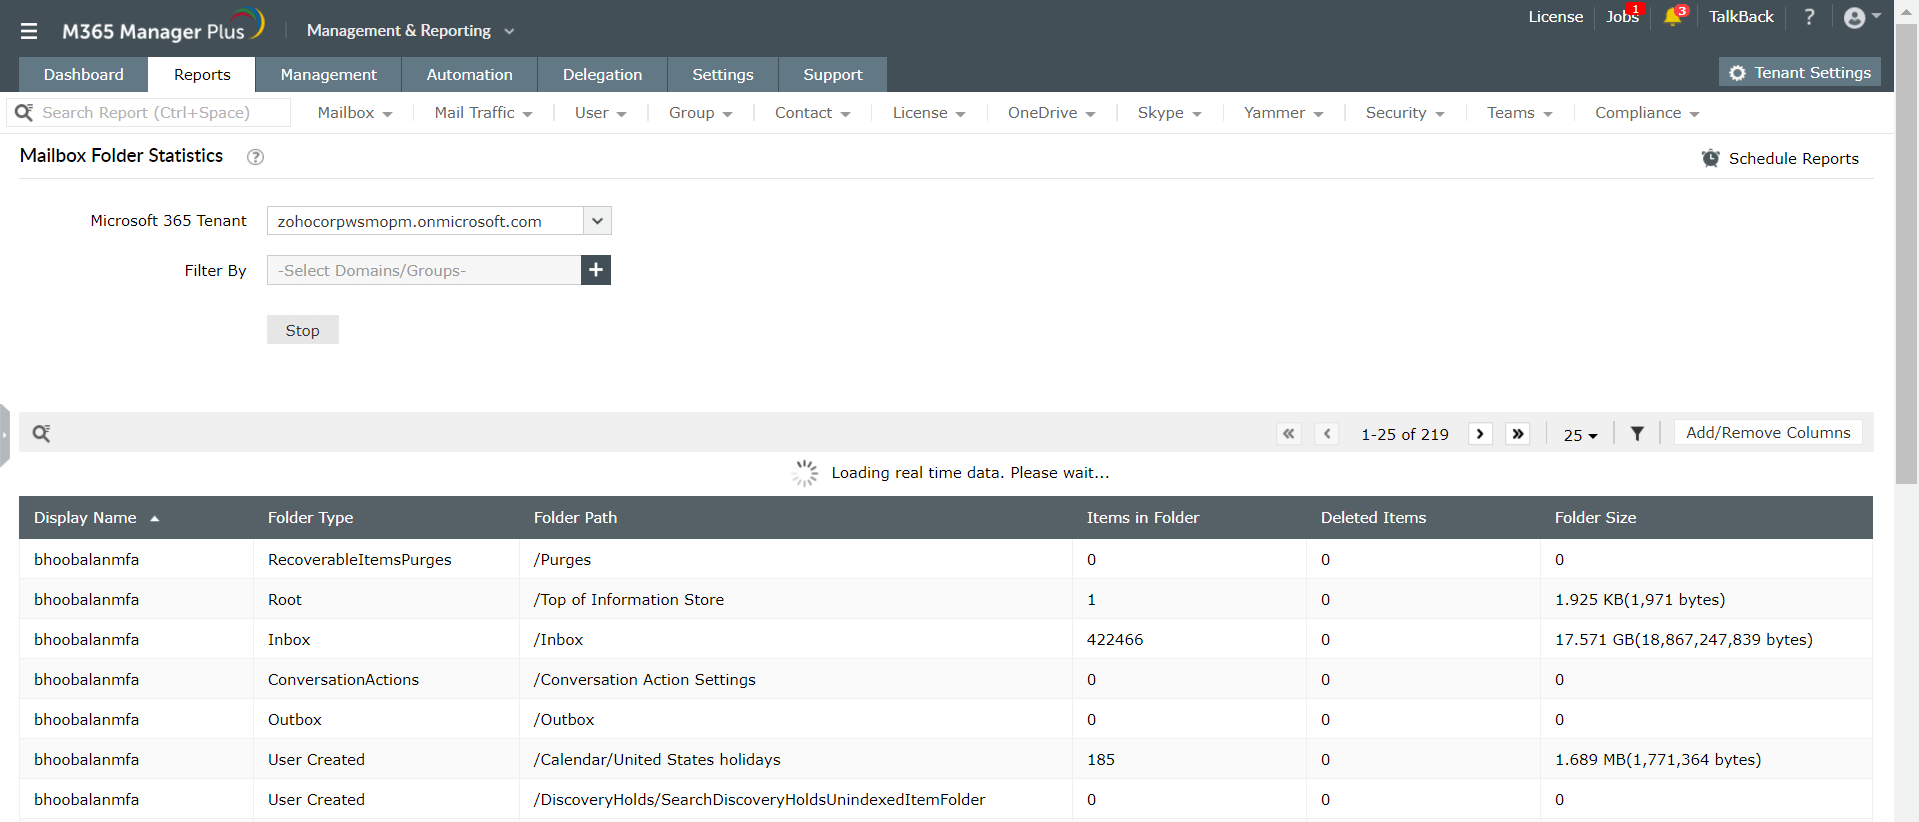Open the user account avatar menu
Screen dimensions: 1919x822
1859,17
